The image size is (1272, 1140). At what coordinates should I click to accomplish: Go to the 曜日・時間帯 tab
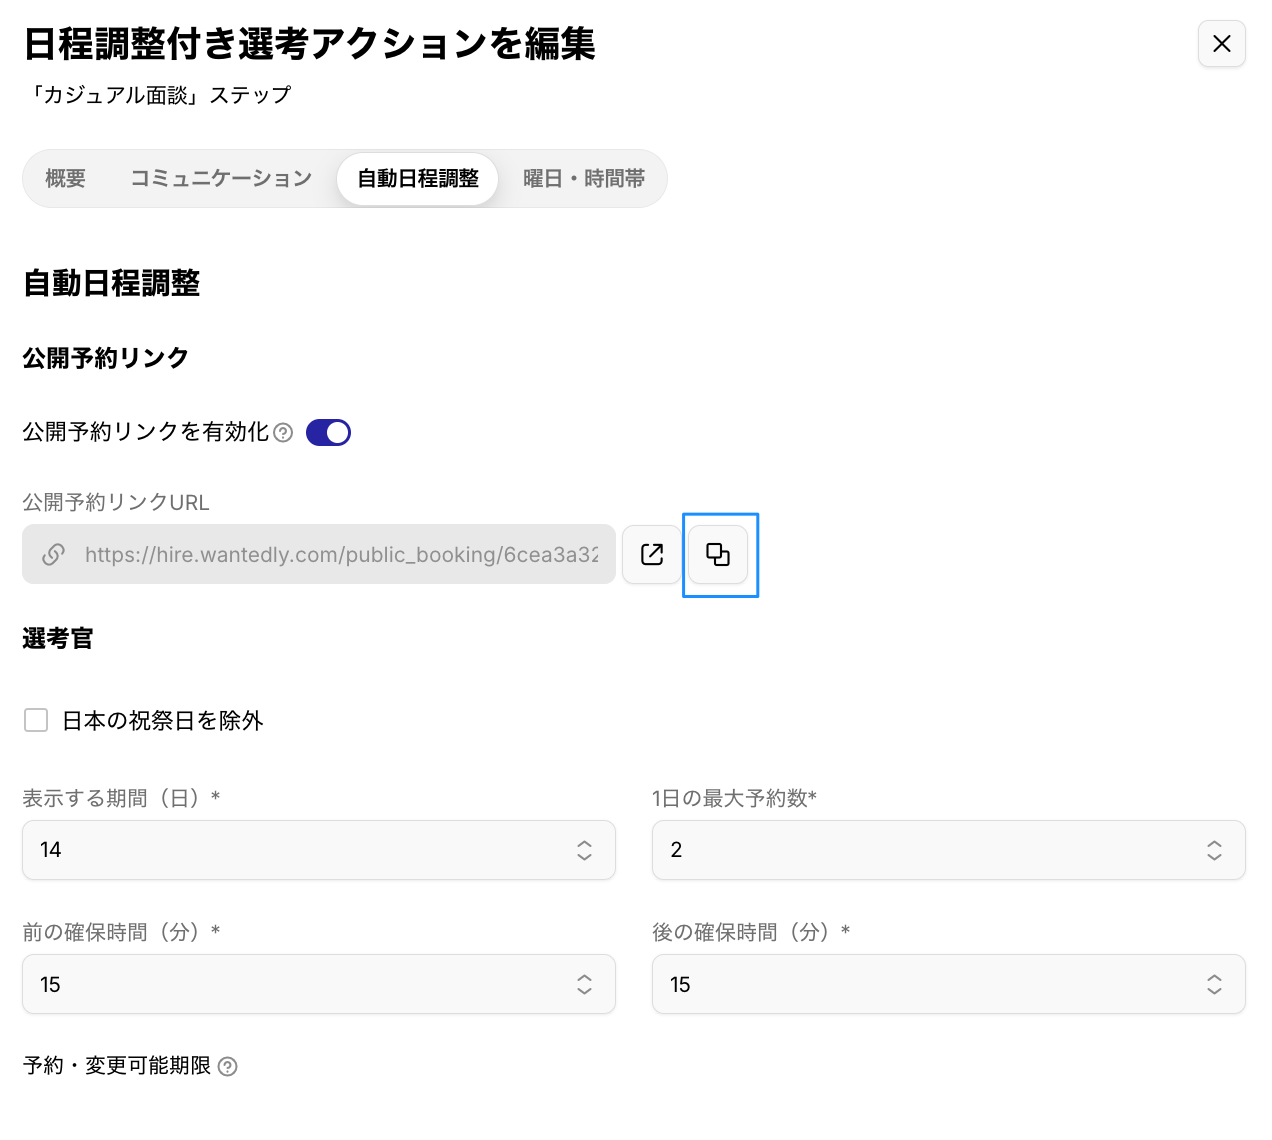[x=584, y=179]
